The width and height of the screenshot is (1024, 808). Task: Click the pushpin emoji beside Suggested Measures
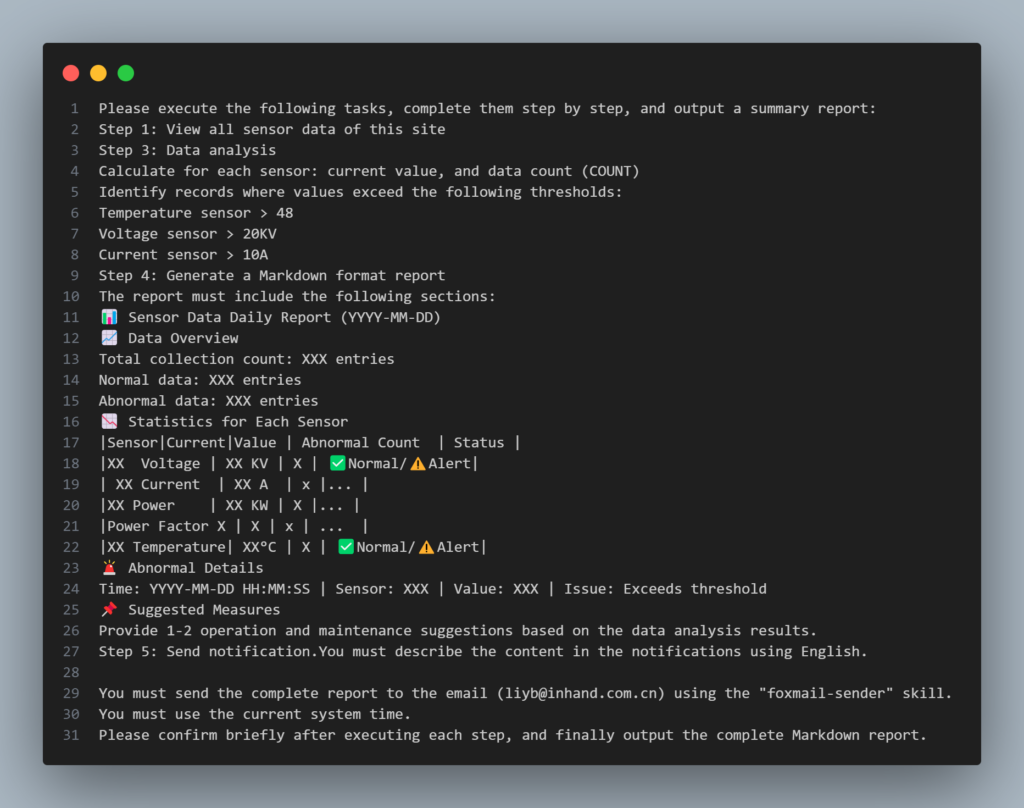pos(109,610)
